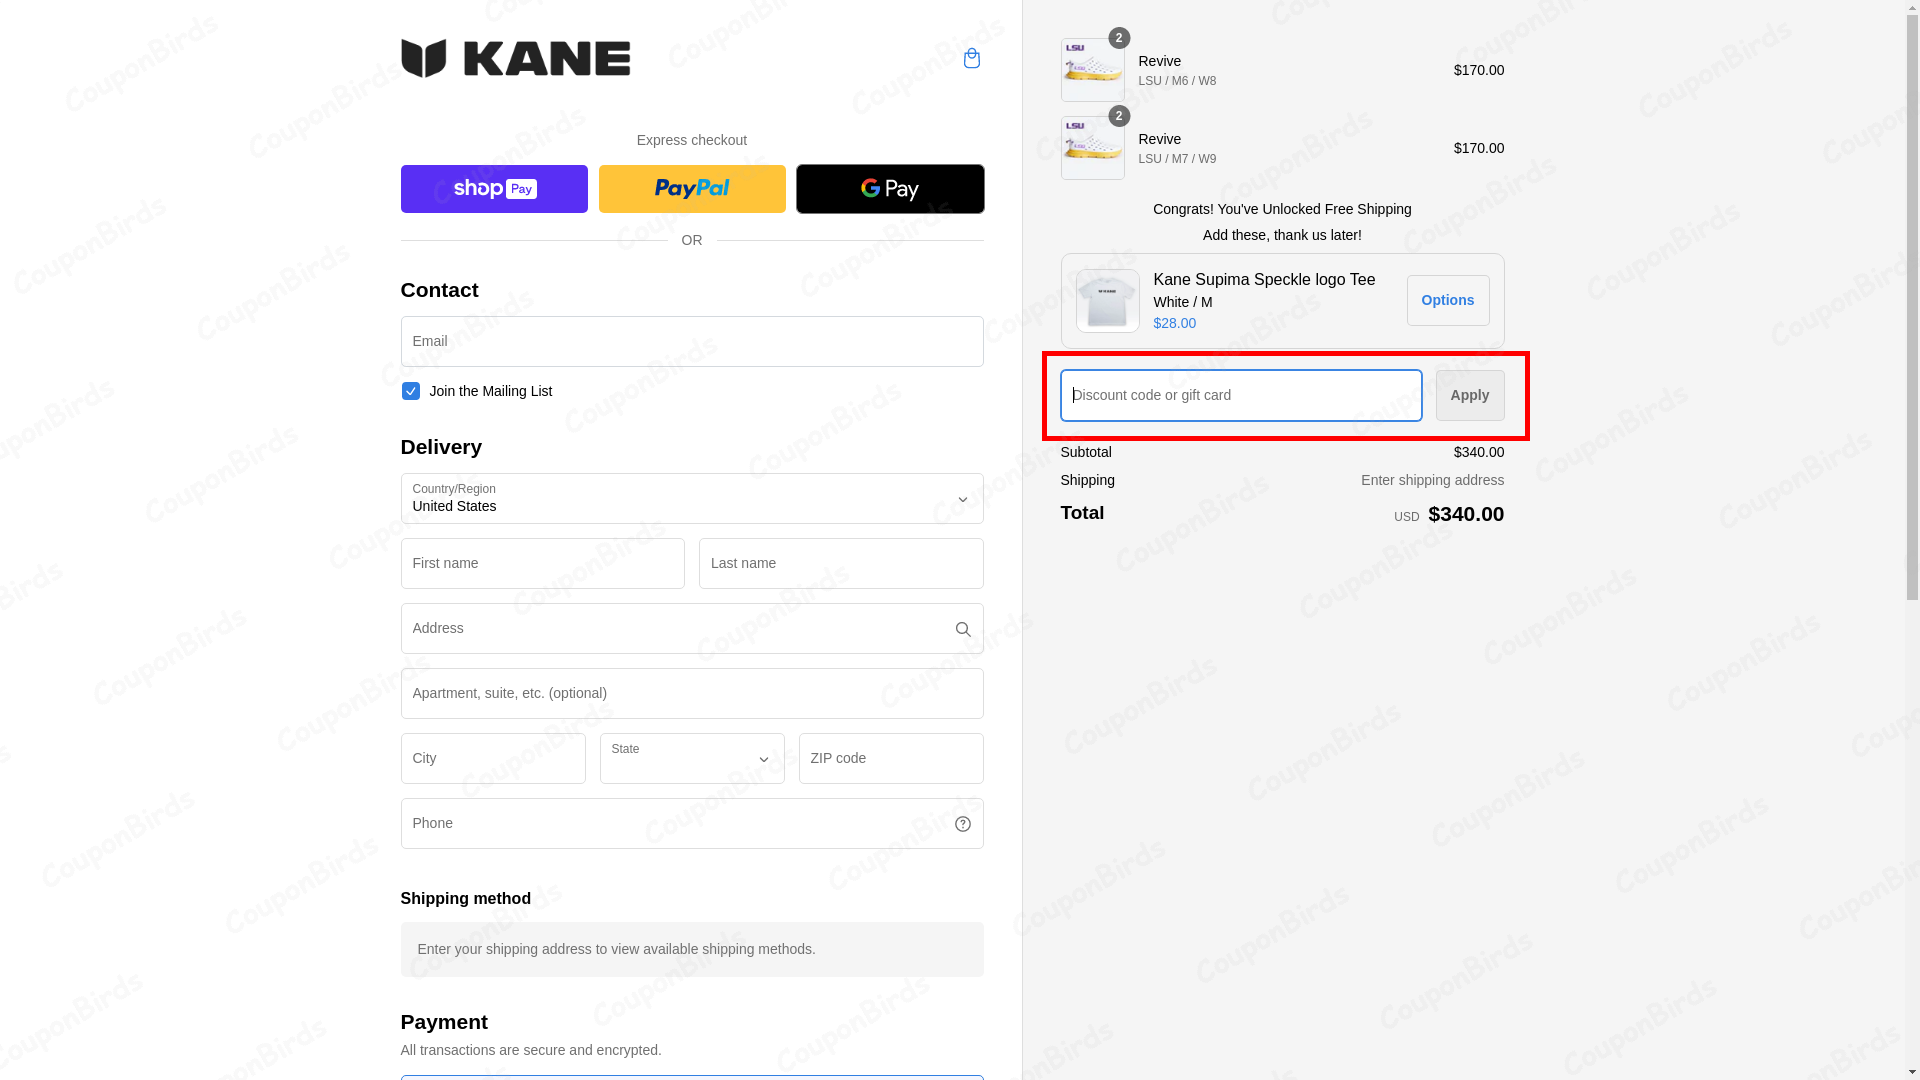Expand the State dropdown
This screenshot has width=1920, height=1080.
point(691,758)
